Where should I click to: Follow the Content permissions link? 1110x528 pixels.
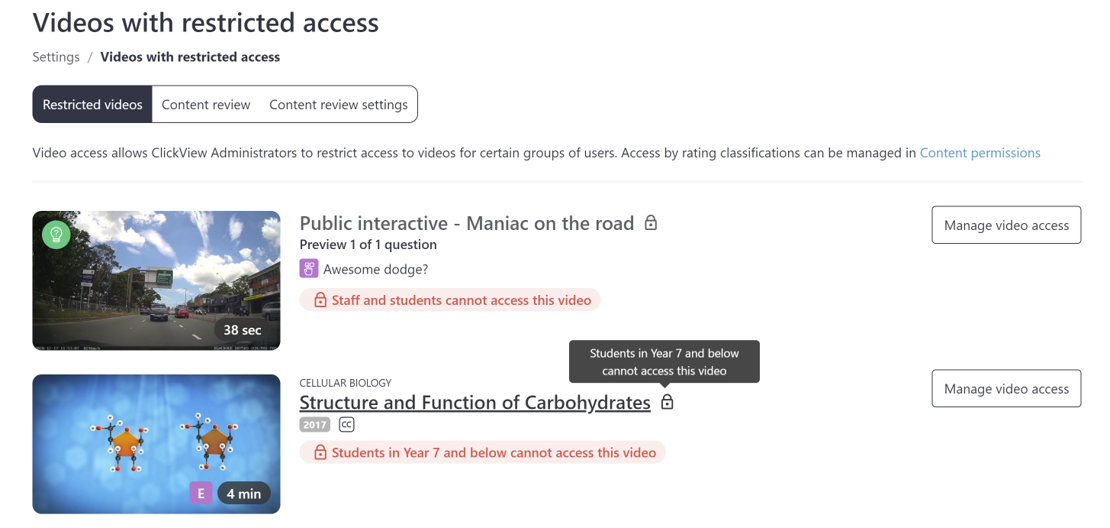coord(980,153)
